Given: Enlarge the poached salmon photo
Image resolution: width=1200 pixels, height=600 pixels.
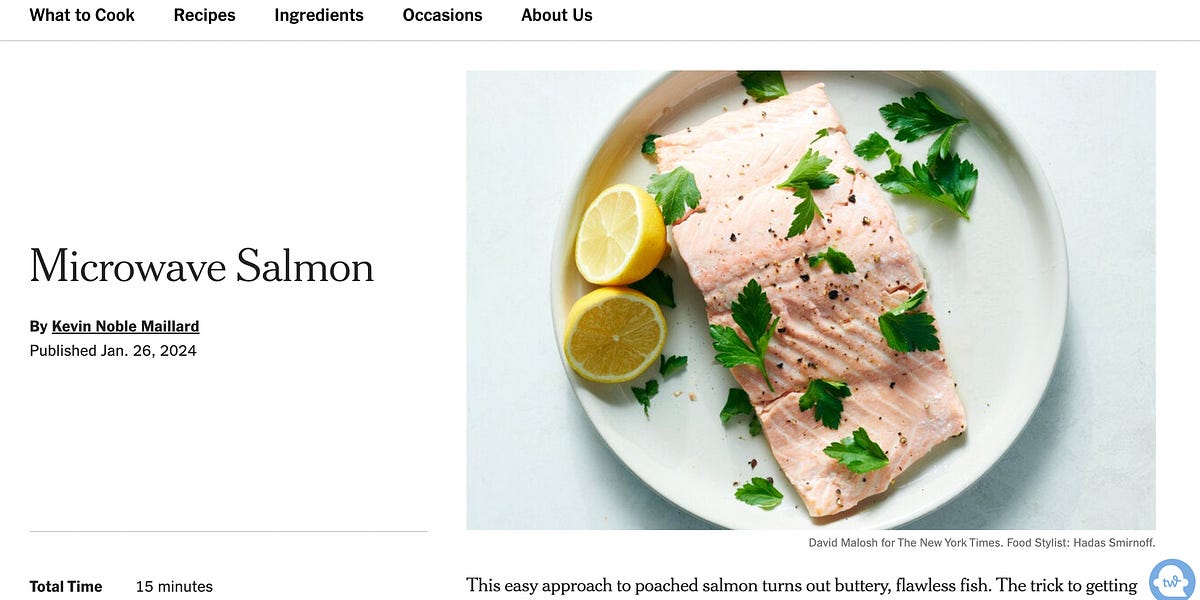Looking at the screenshot, I should [810, 299].
